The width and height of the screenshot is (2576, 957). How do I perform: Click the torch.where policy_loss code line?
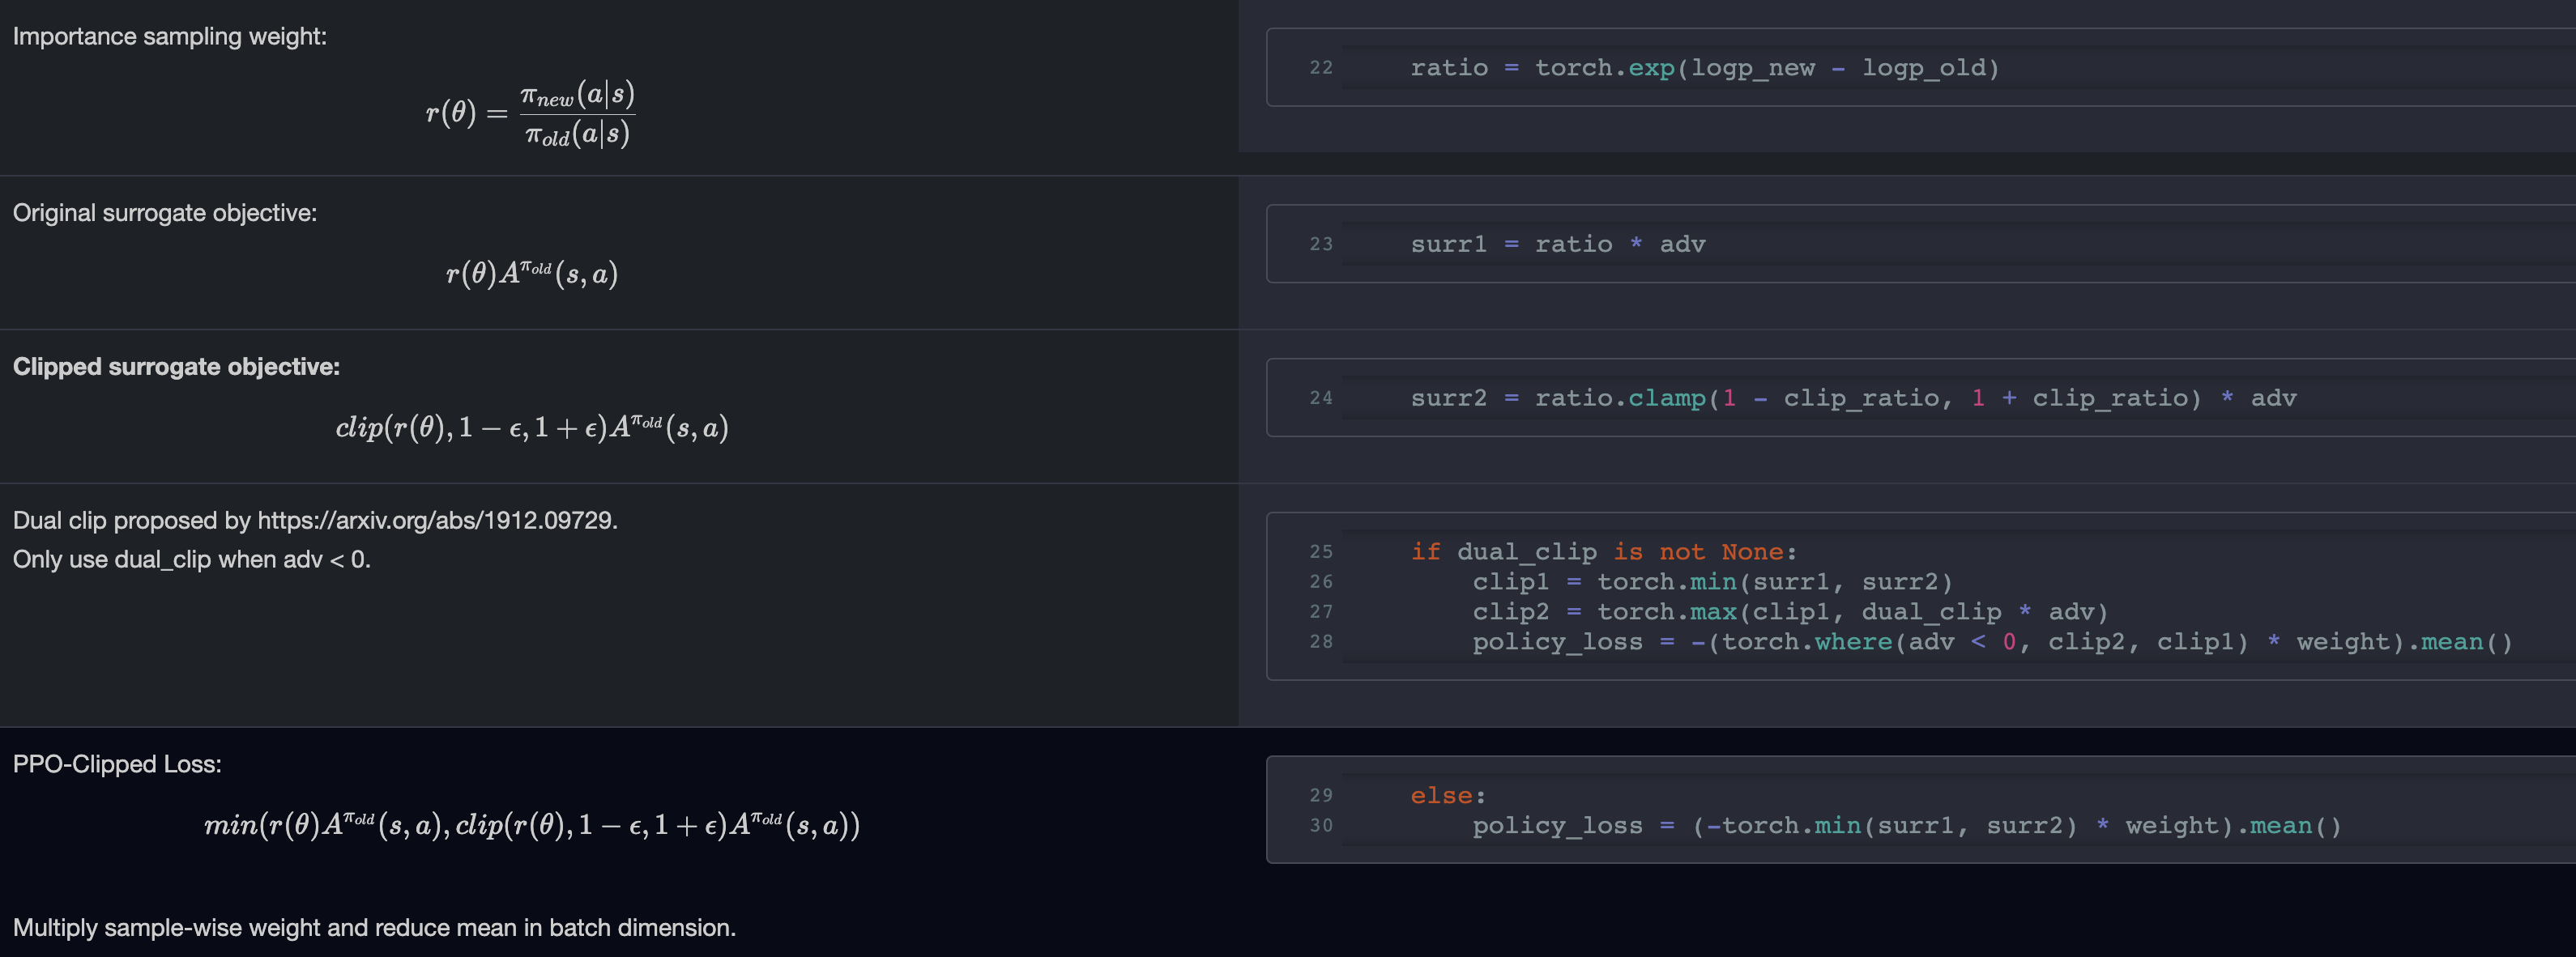tap(1991, 642)
